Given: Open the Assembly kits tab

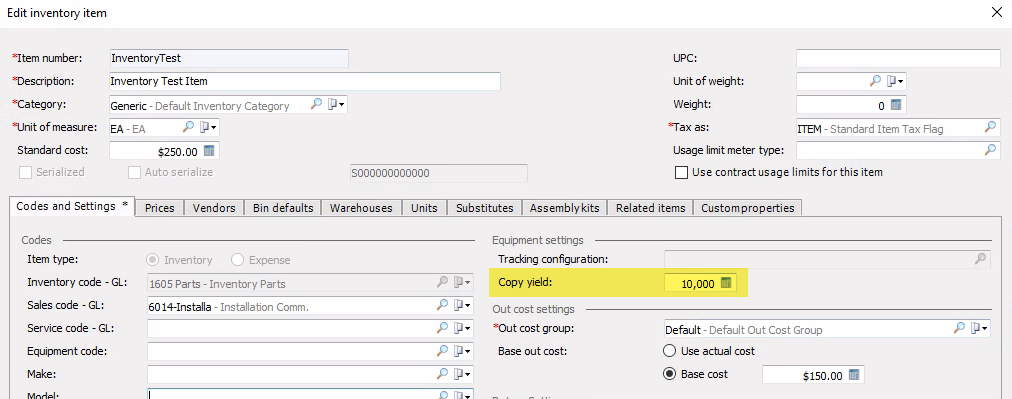Looking at the screenshot, I should pos(565,208).
